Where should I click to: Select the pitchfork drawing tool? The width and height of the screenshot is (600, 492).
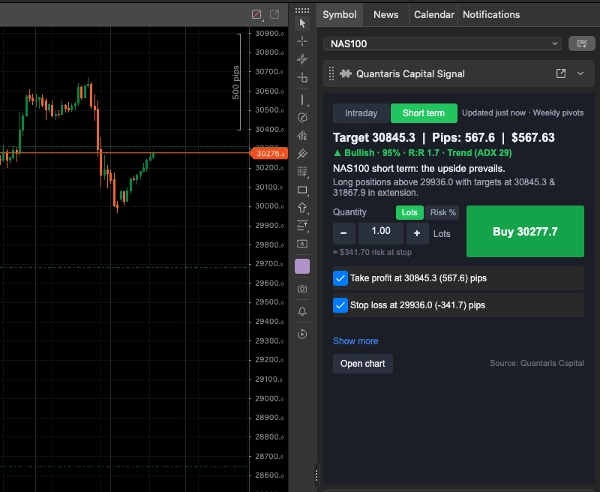click(x=302, y=153)
